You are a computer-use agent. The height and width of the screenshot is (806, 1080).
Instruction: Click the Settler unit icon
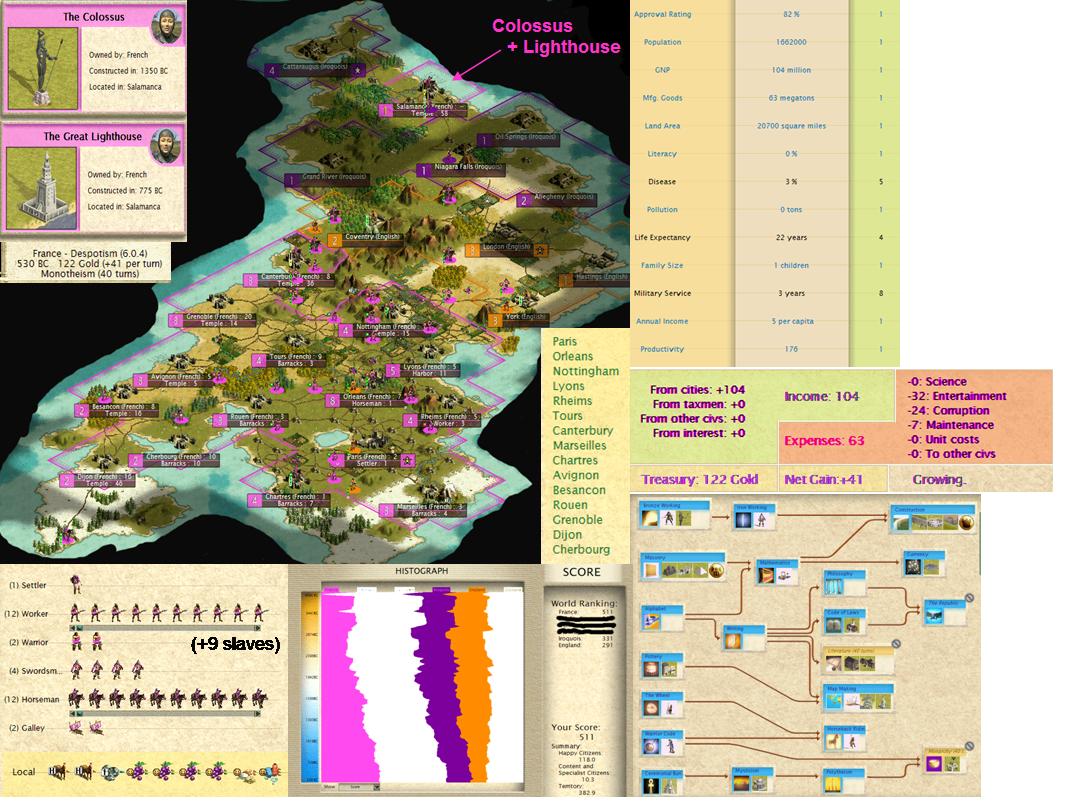[x=76, y=585]
